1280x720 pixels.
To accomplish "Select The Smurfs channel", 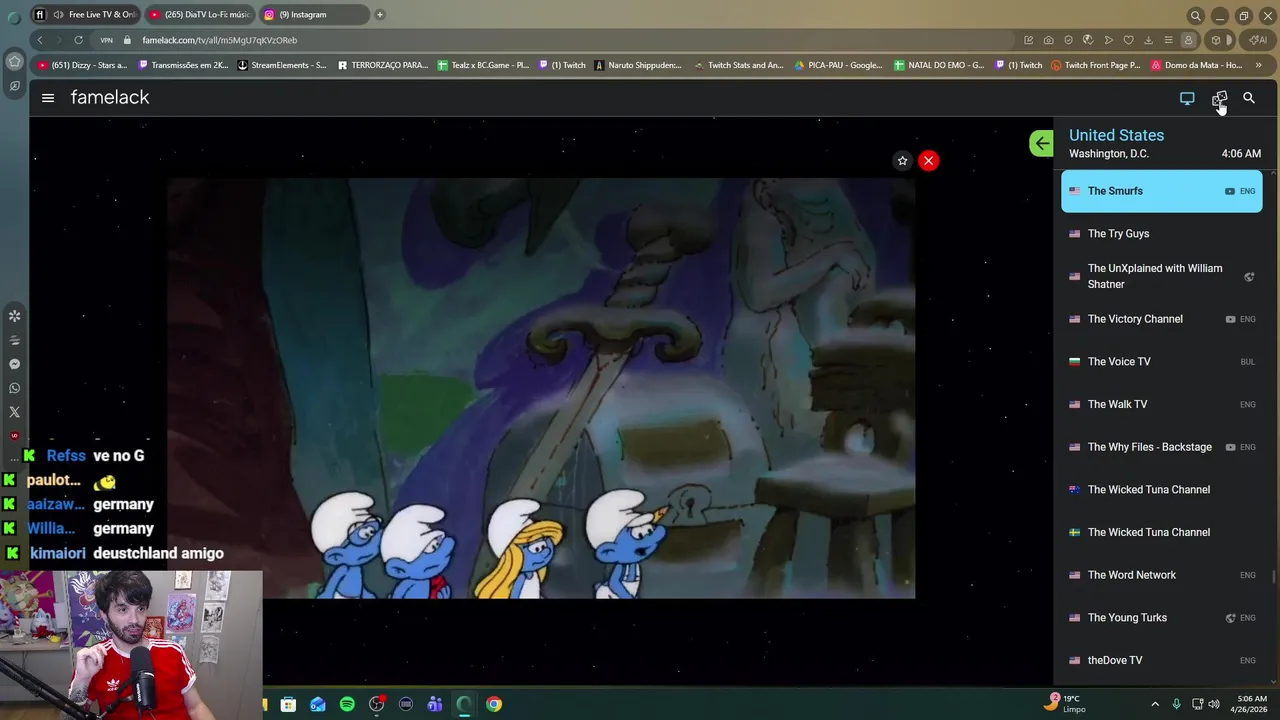I will (1161, 191).
